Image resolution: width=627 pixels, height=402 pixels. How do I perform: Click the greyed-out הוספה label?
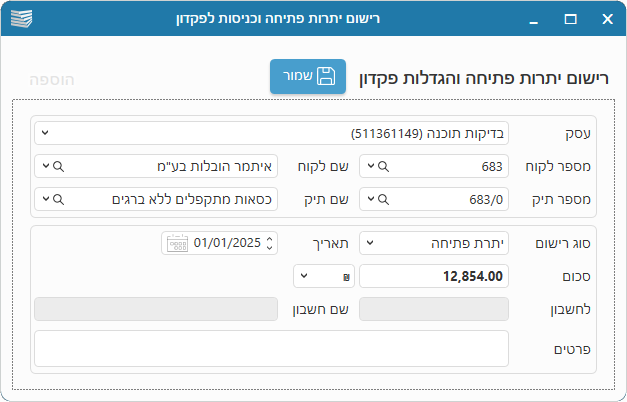pos(52,78)
